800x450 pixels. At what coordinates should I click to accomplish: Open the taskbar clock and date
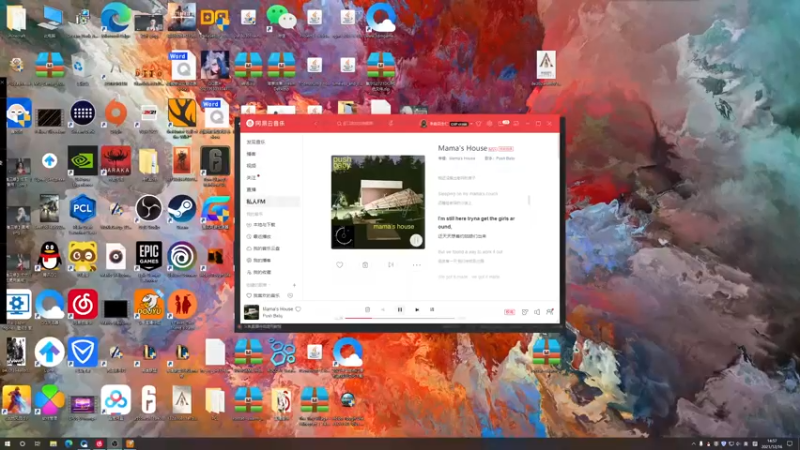point(772,444)
